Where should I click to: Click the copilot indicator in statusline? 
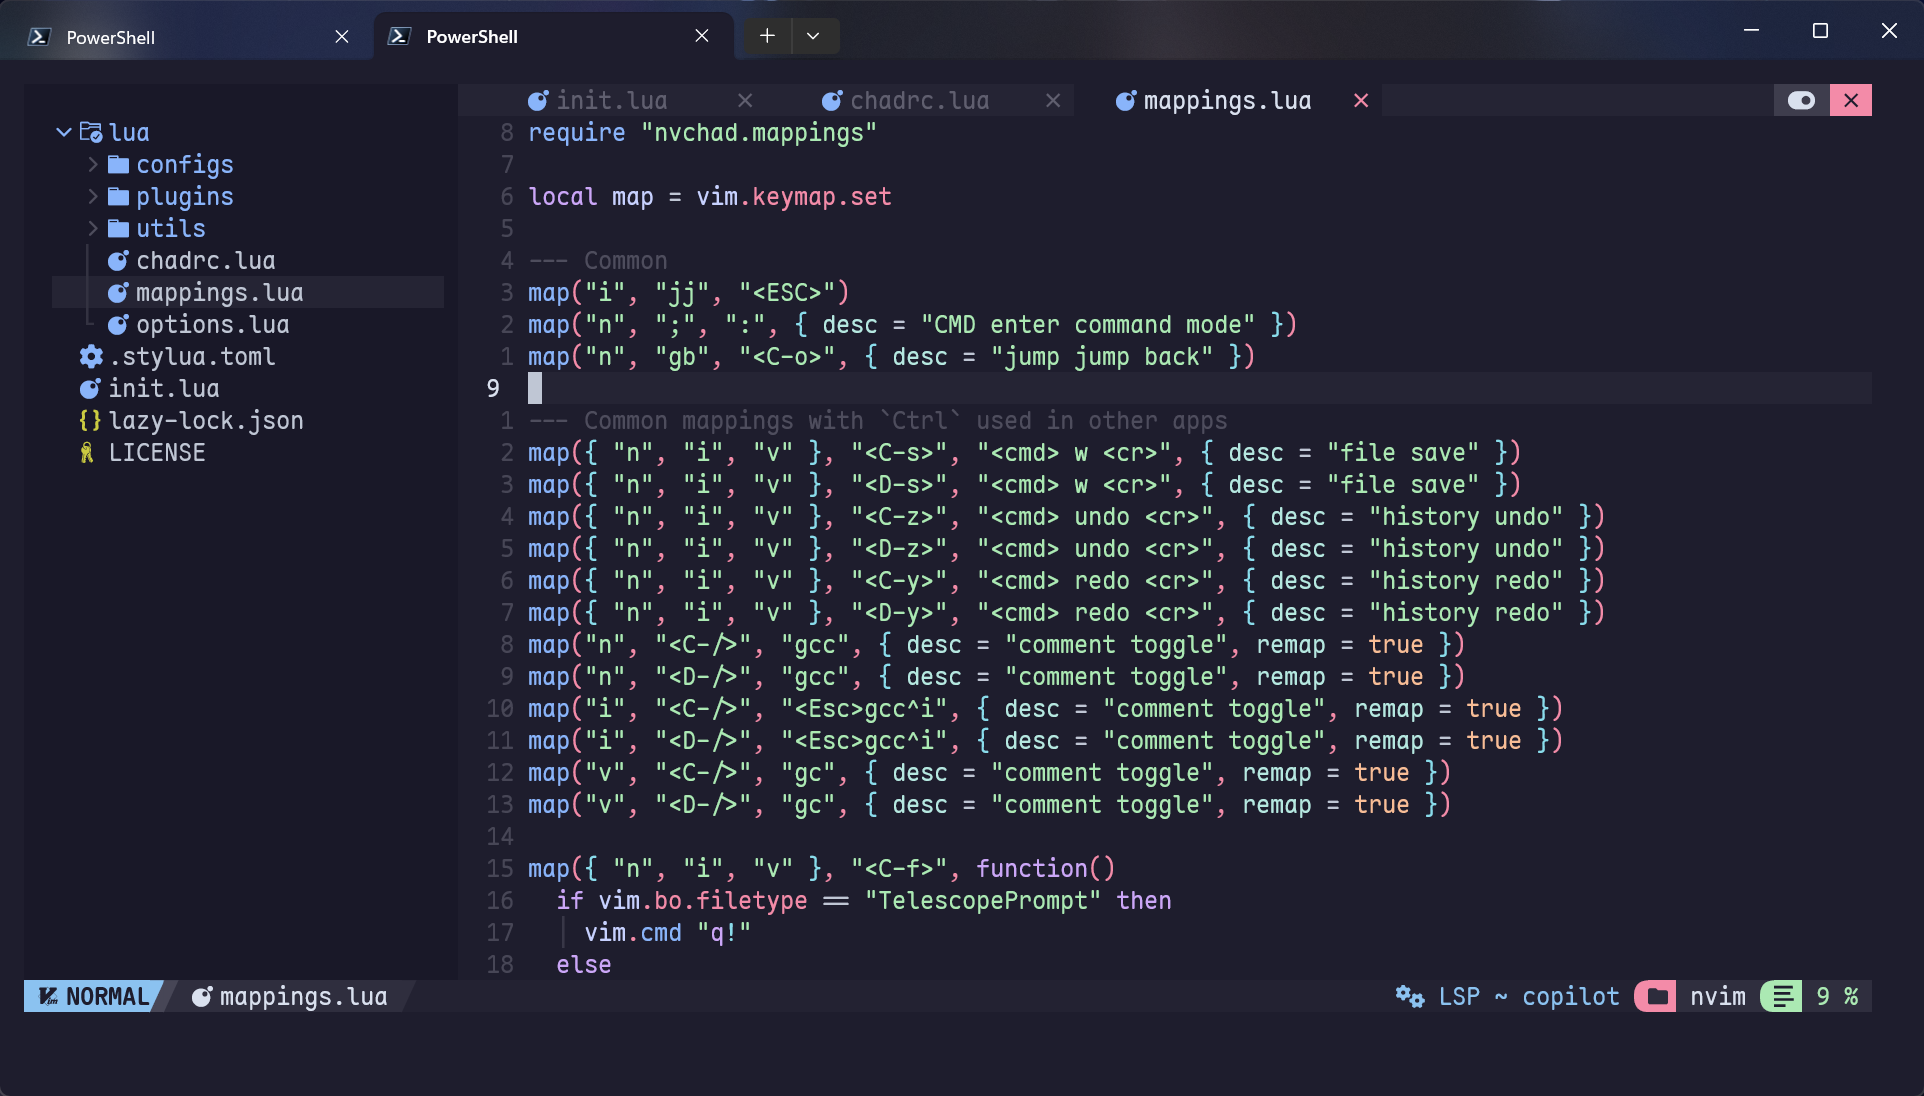(x=1570, y=996)
